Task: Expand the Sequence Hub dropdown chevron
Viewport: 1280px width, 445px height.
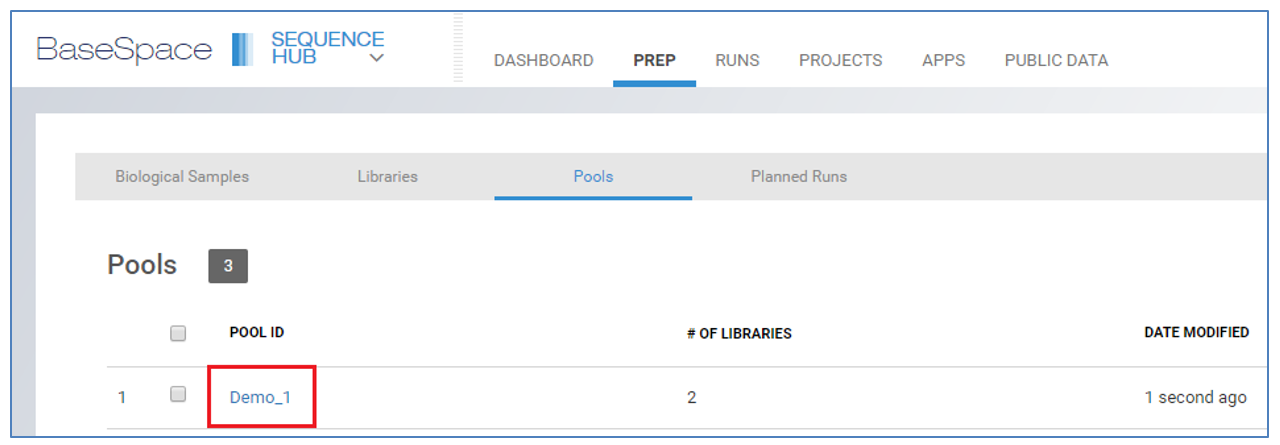Action: (376, 59)
